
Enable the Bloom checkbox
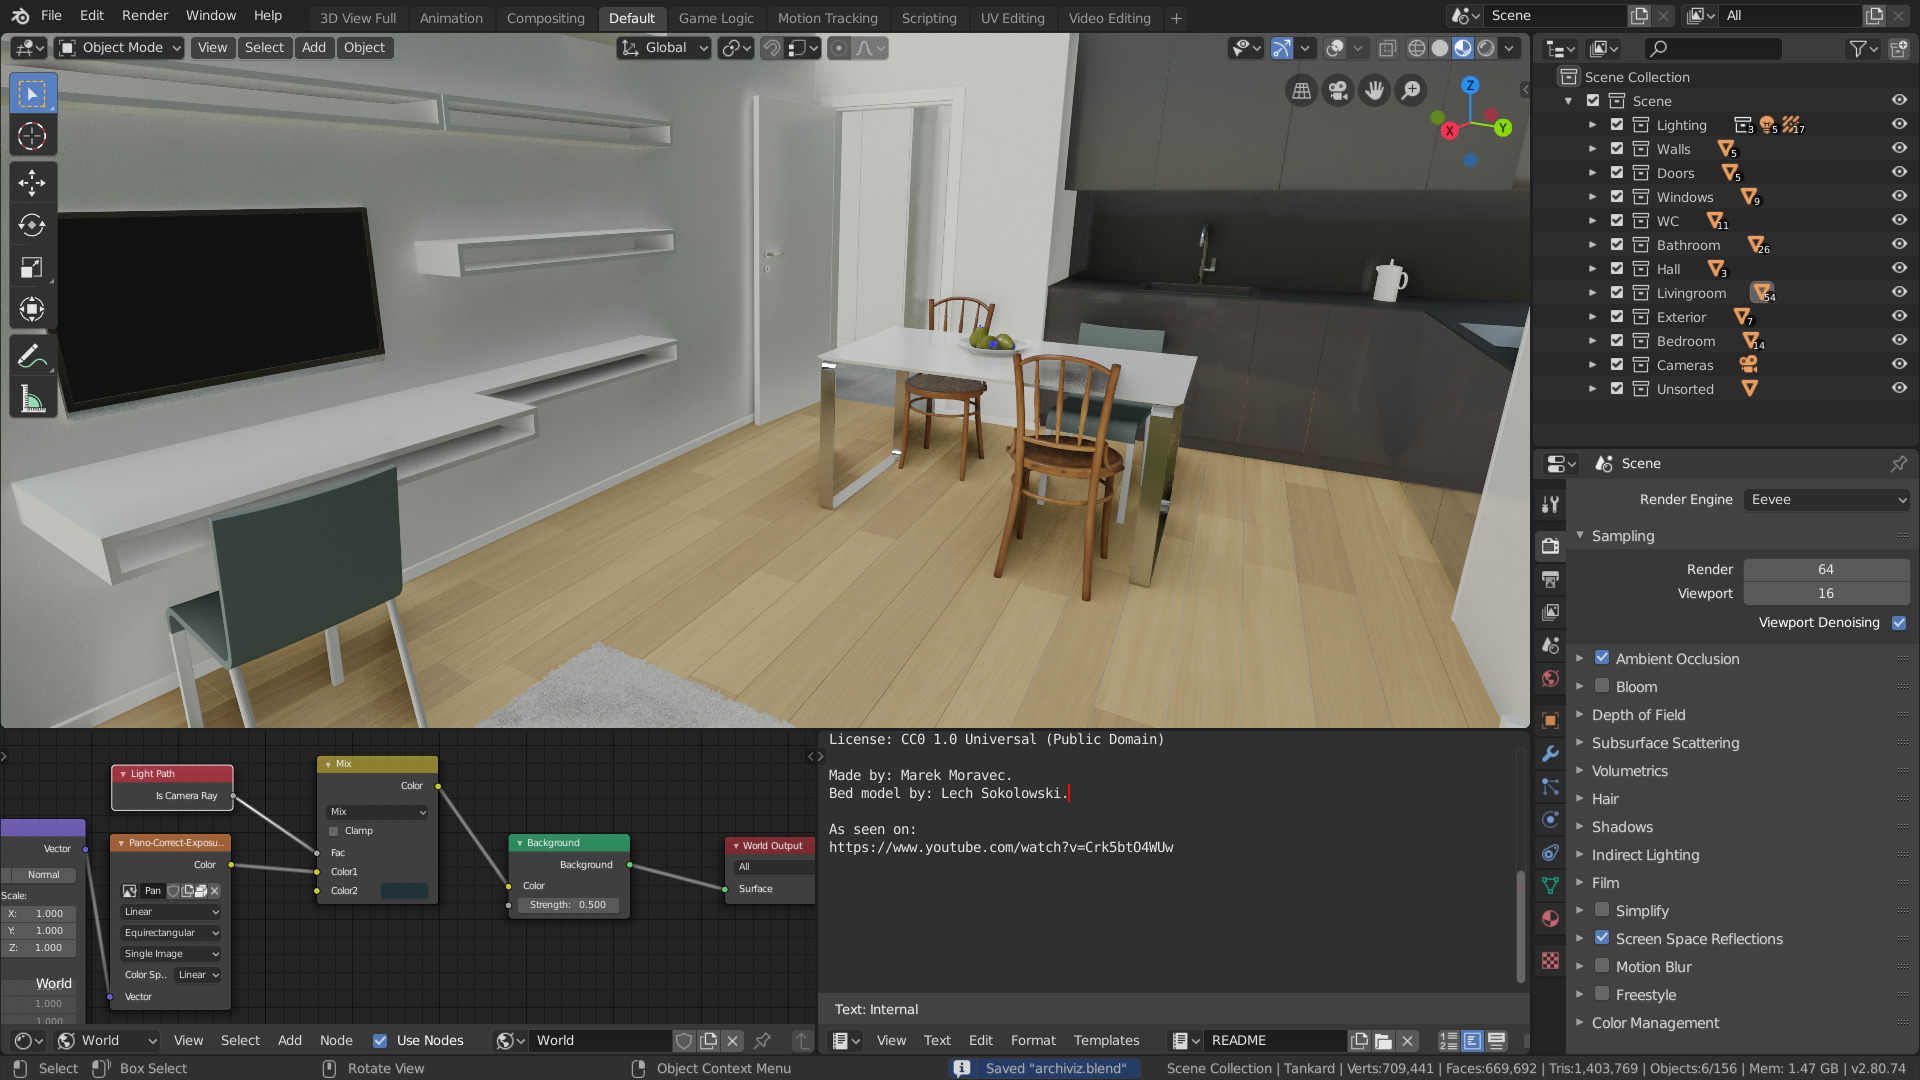click(x=1602, y=686)
